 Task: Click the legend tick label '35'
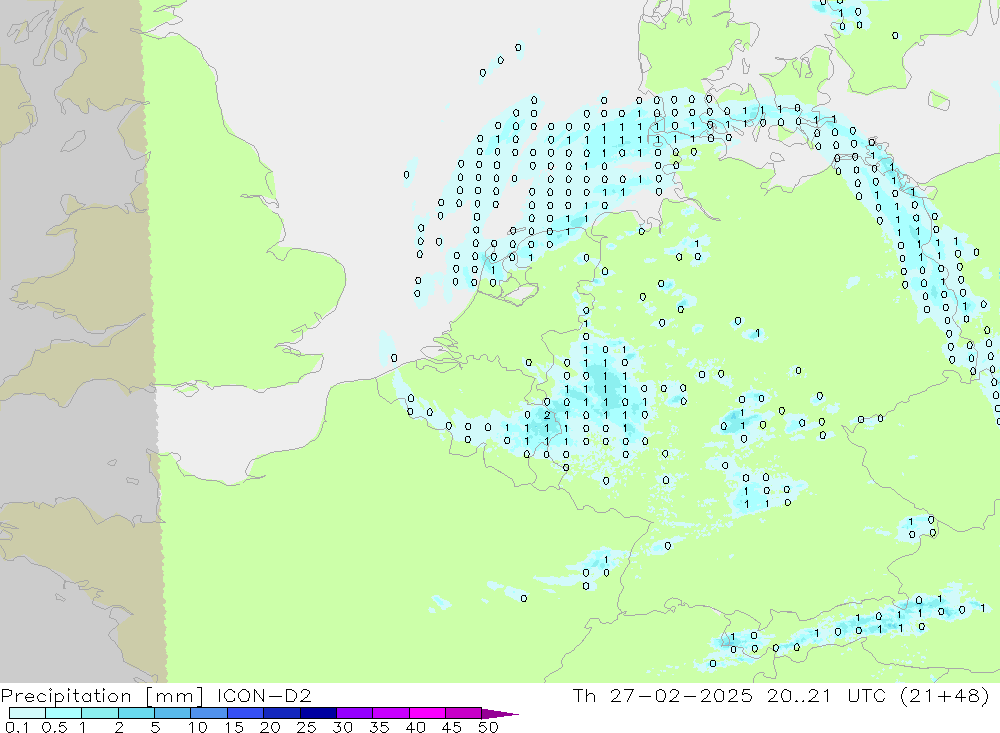[x=379, y=727]
